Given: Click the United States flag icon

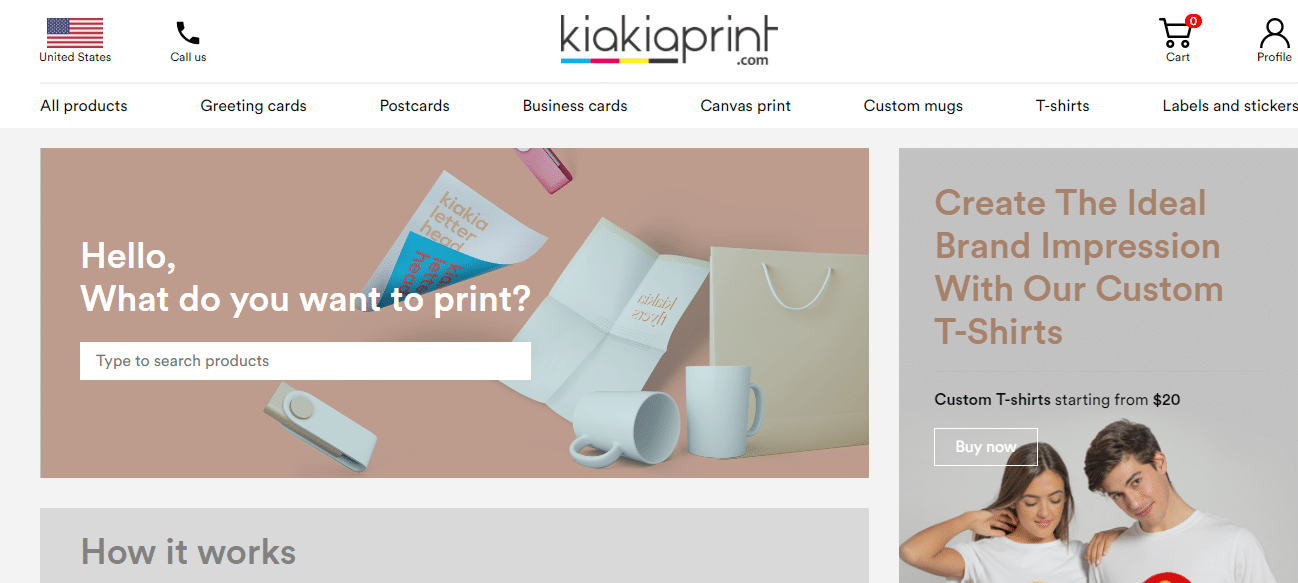Looking at the screenshot, I should (75, 33).
